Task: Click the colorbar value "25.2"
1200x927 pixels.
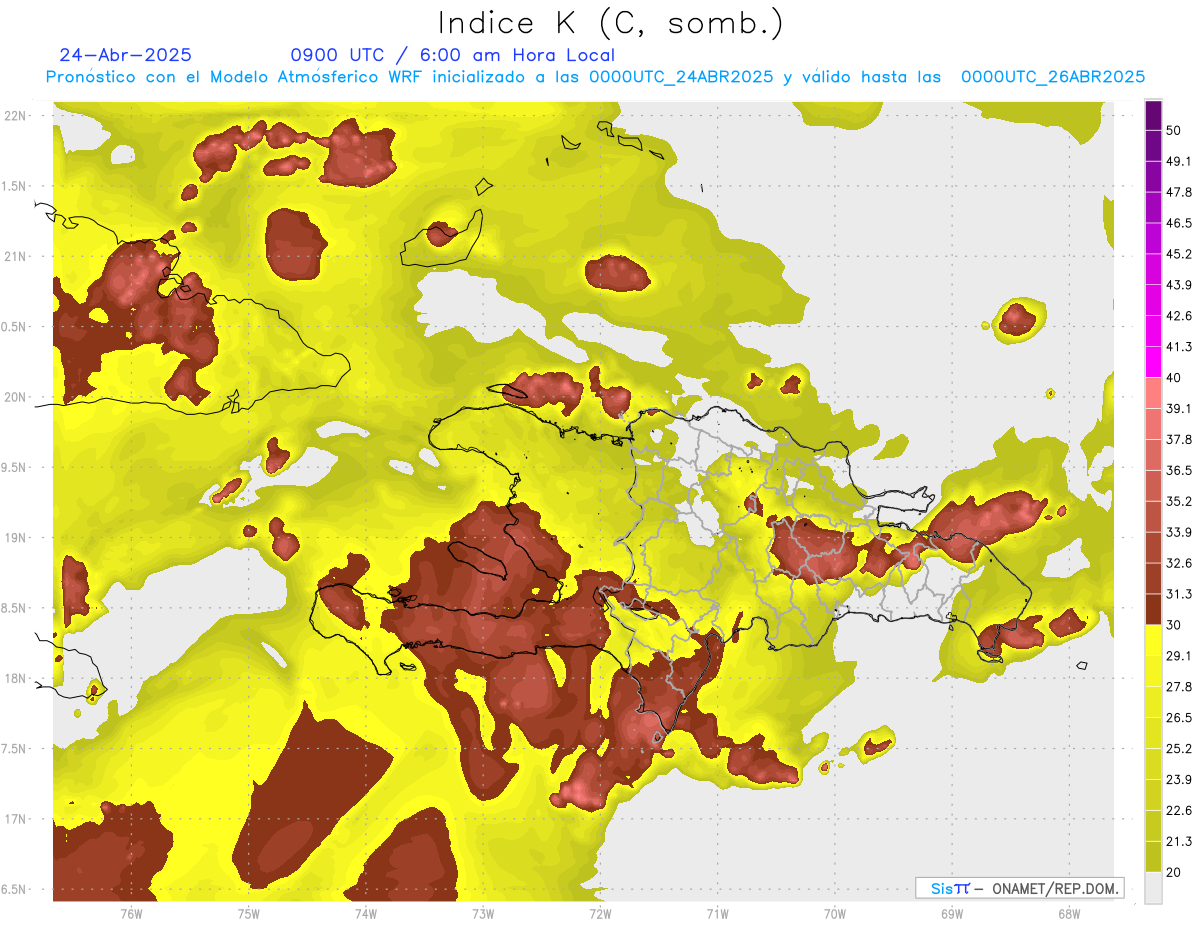Action: 1179,749
